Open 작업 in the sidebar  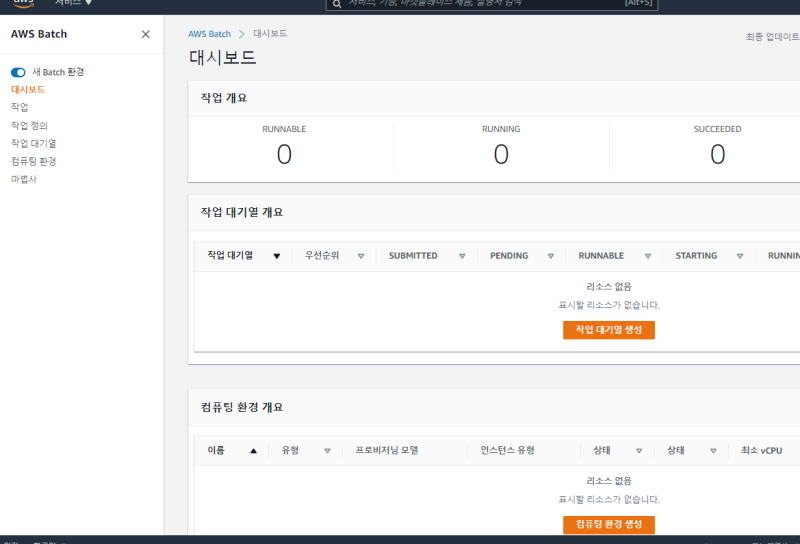point(19,107)
